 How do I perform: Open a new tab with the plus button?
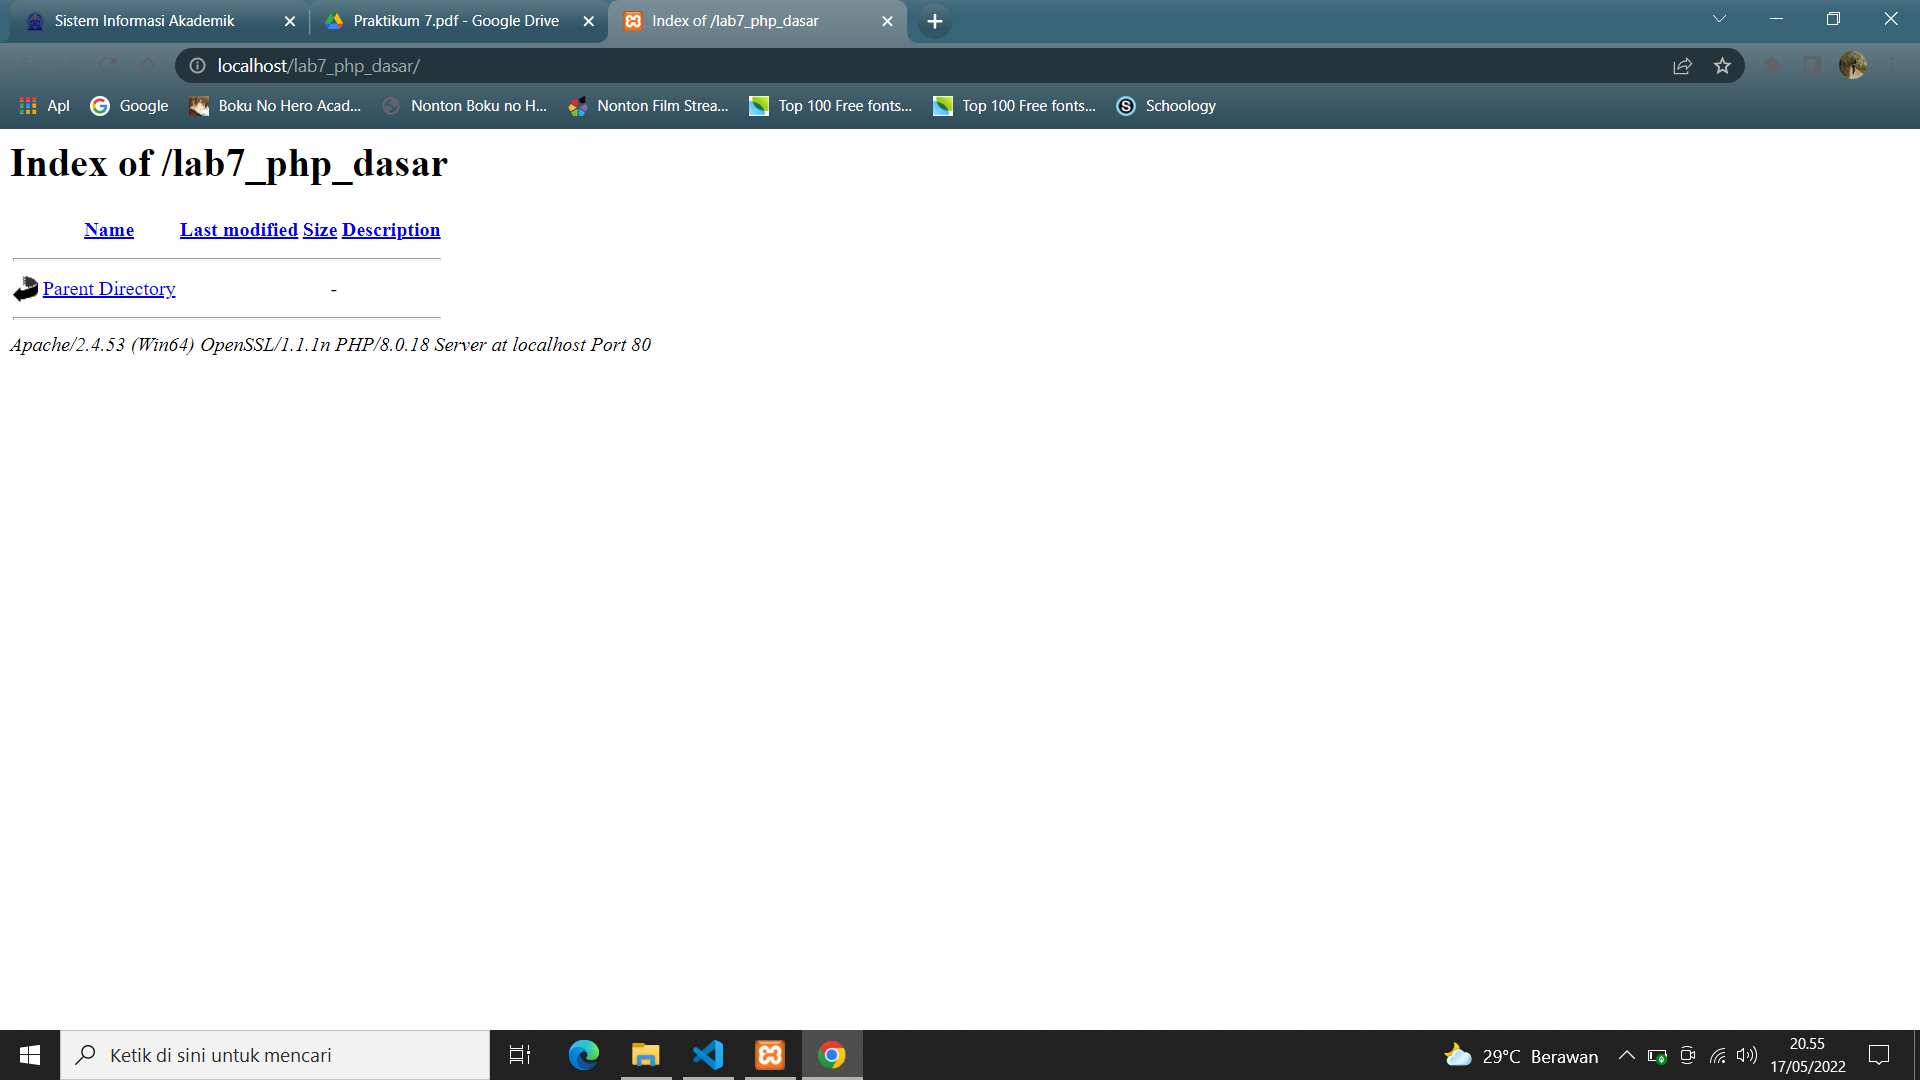pyautogui.click(x=933, y=20)
